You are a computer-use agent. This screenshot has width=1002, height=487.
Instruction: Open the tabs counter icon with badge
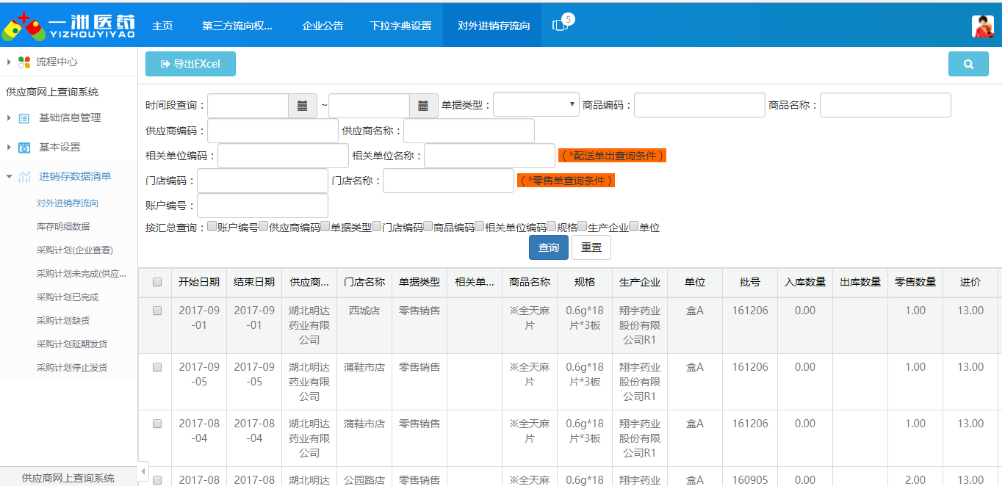(x=562, y=25)
